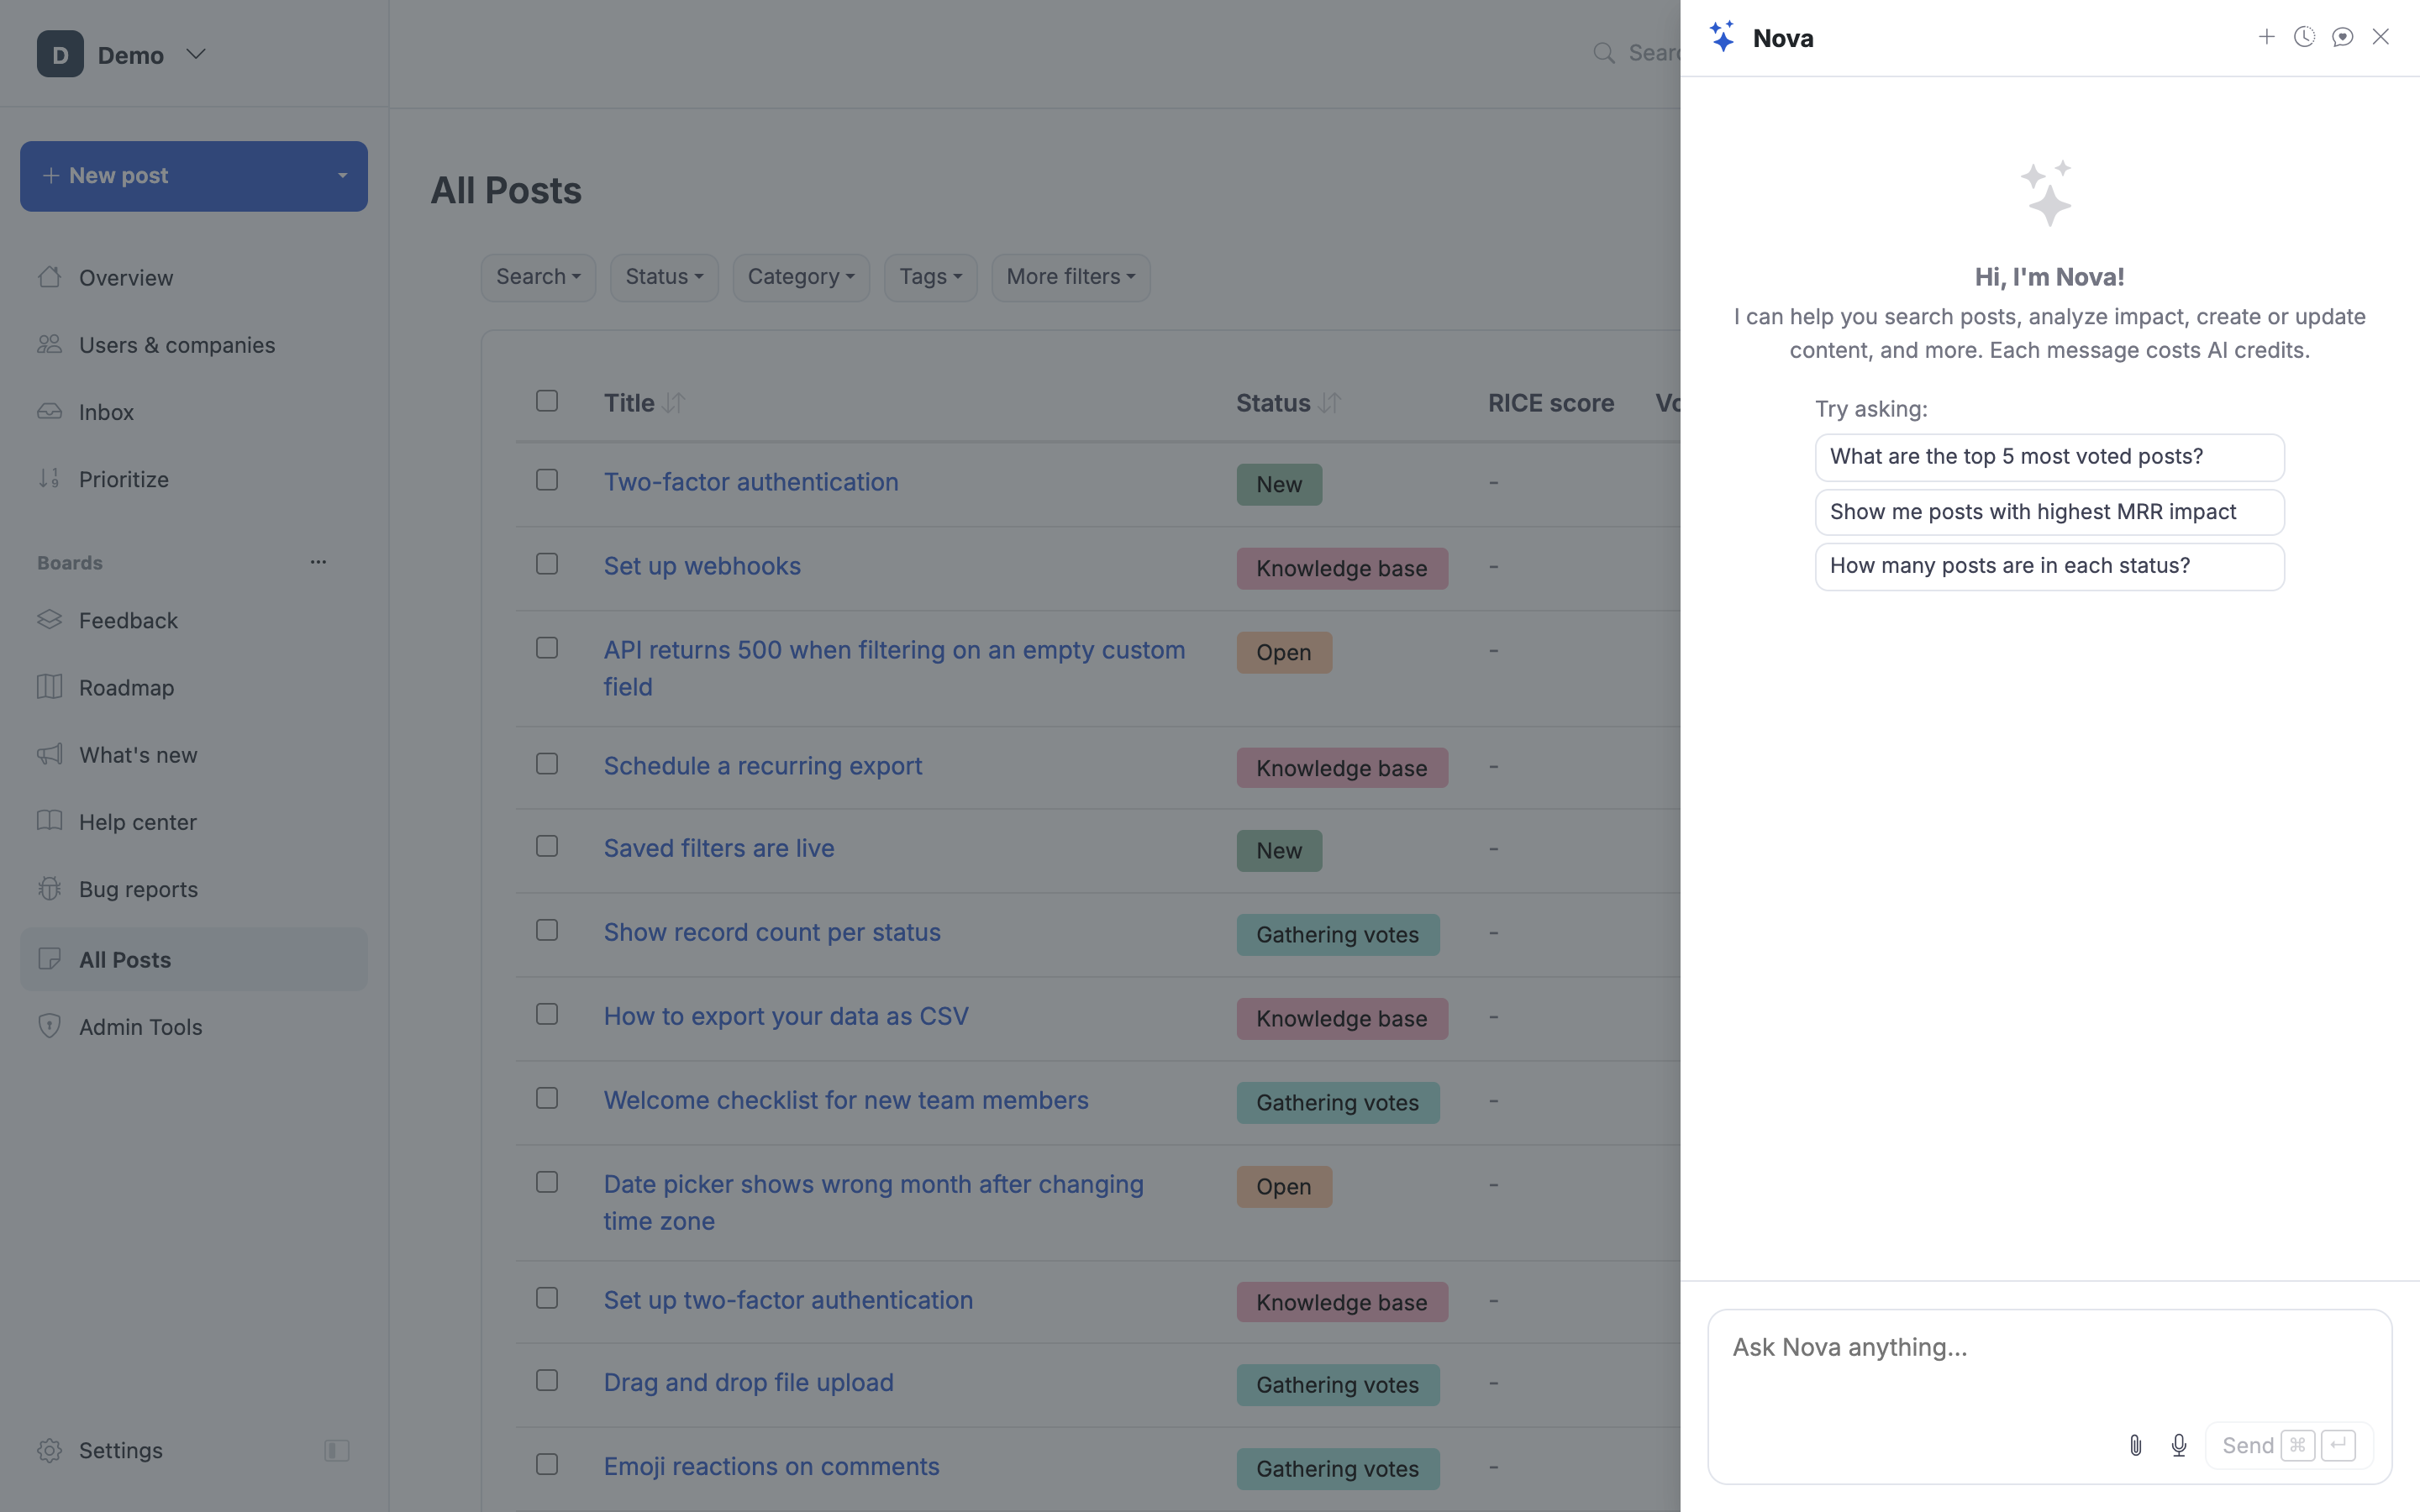The width and height of the screenshot is (2420, 1512).
Task: Choose 'How many posts are in each status?'
Action: (x=2049, y=566)
